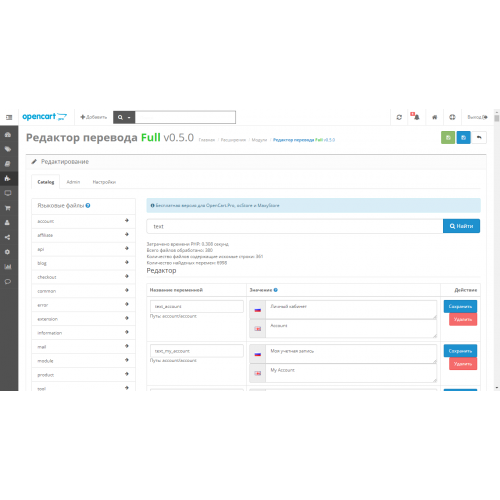The width and height of the screenshot is (500, 500).
Task: Click the translation search field containing text
Action: (295, 226)
